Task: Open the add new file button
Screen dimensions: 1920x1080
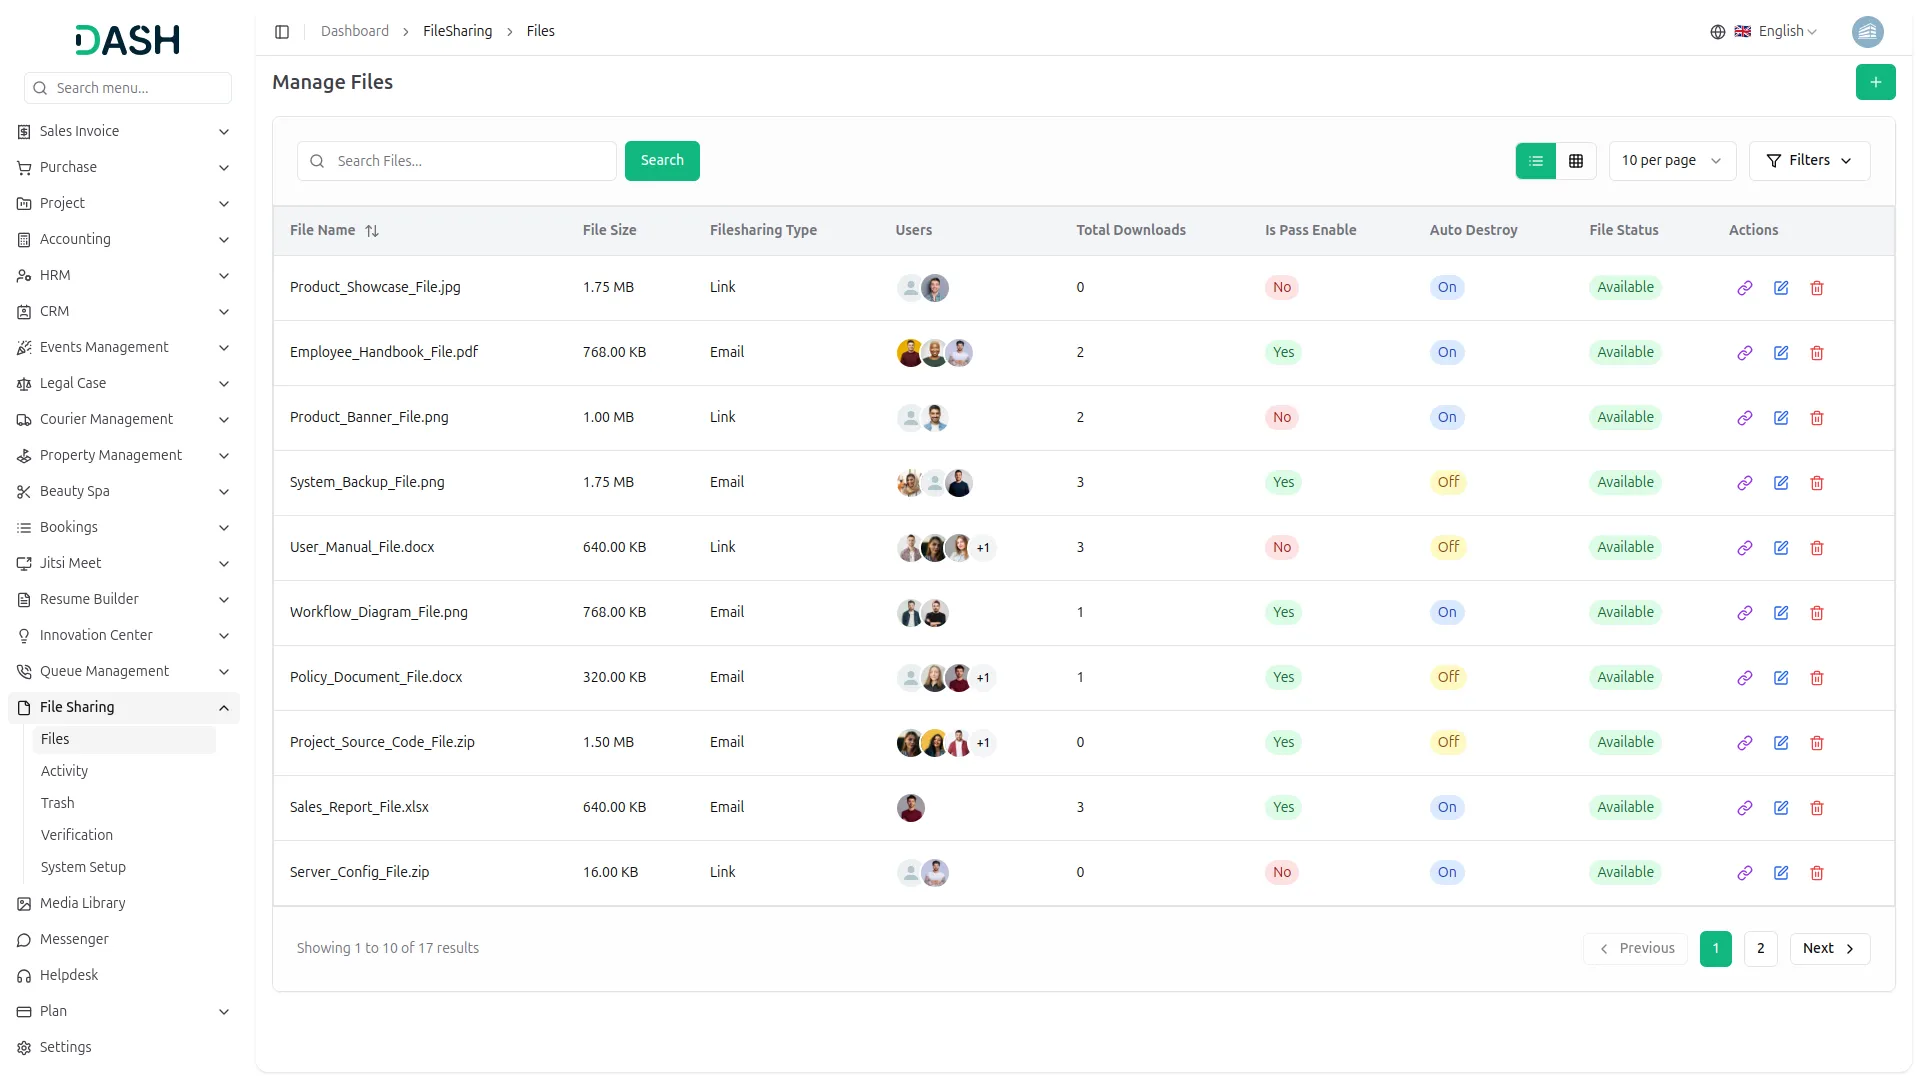Action: (x=1876, y=82)
